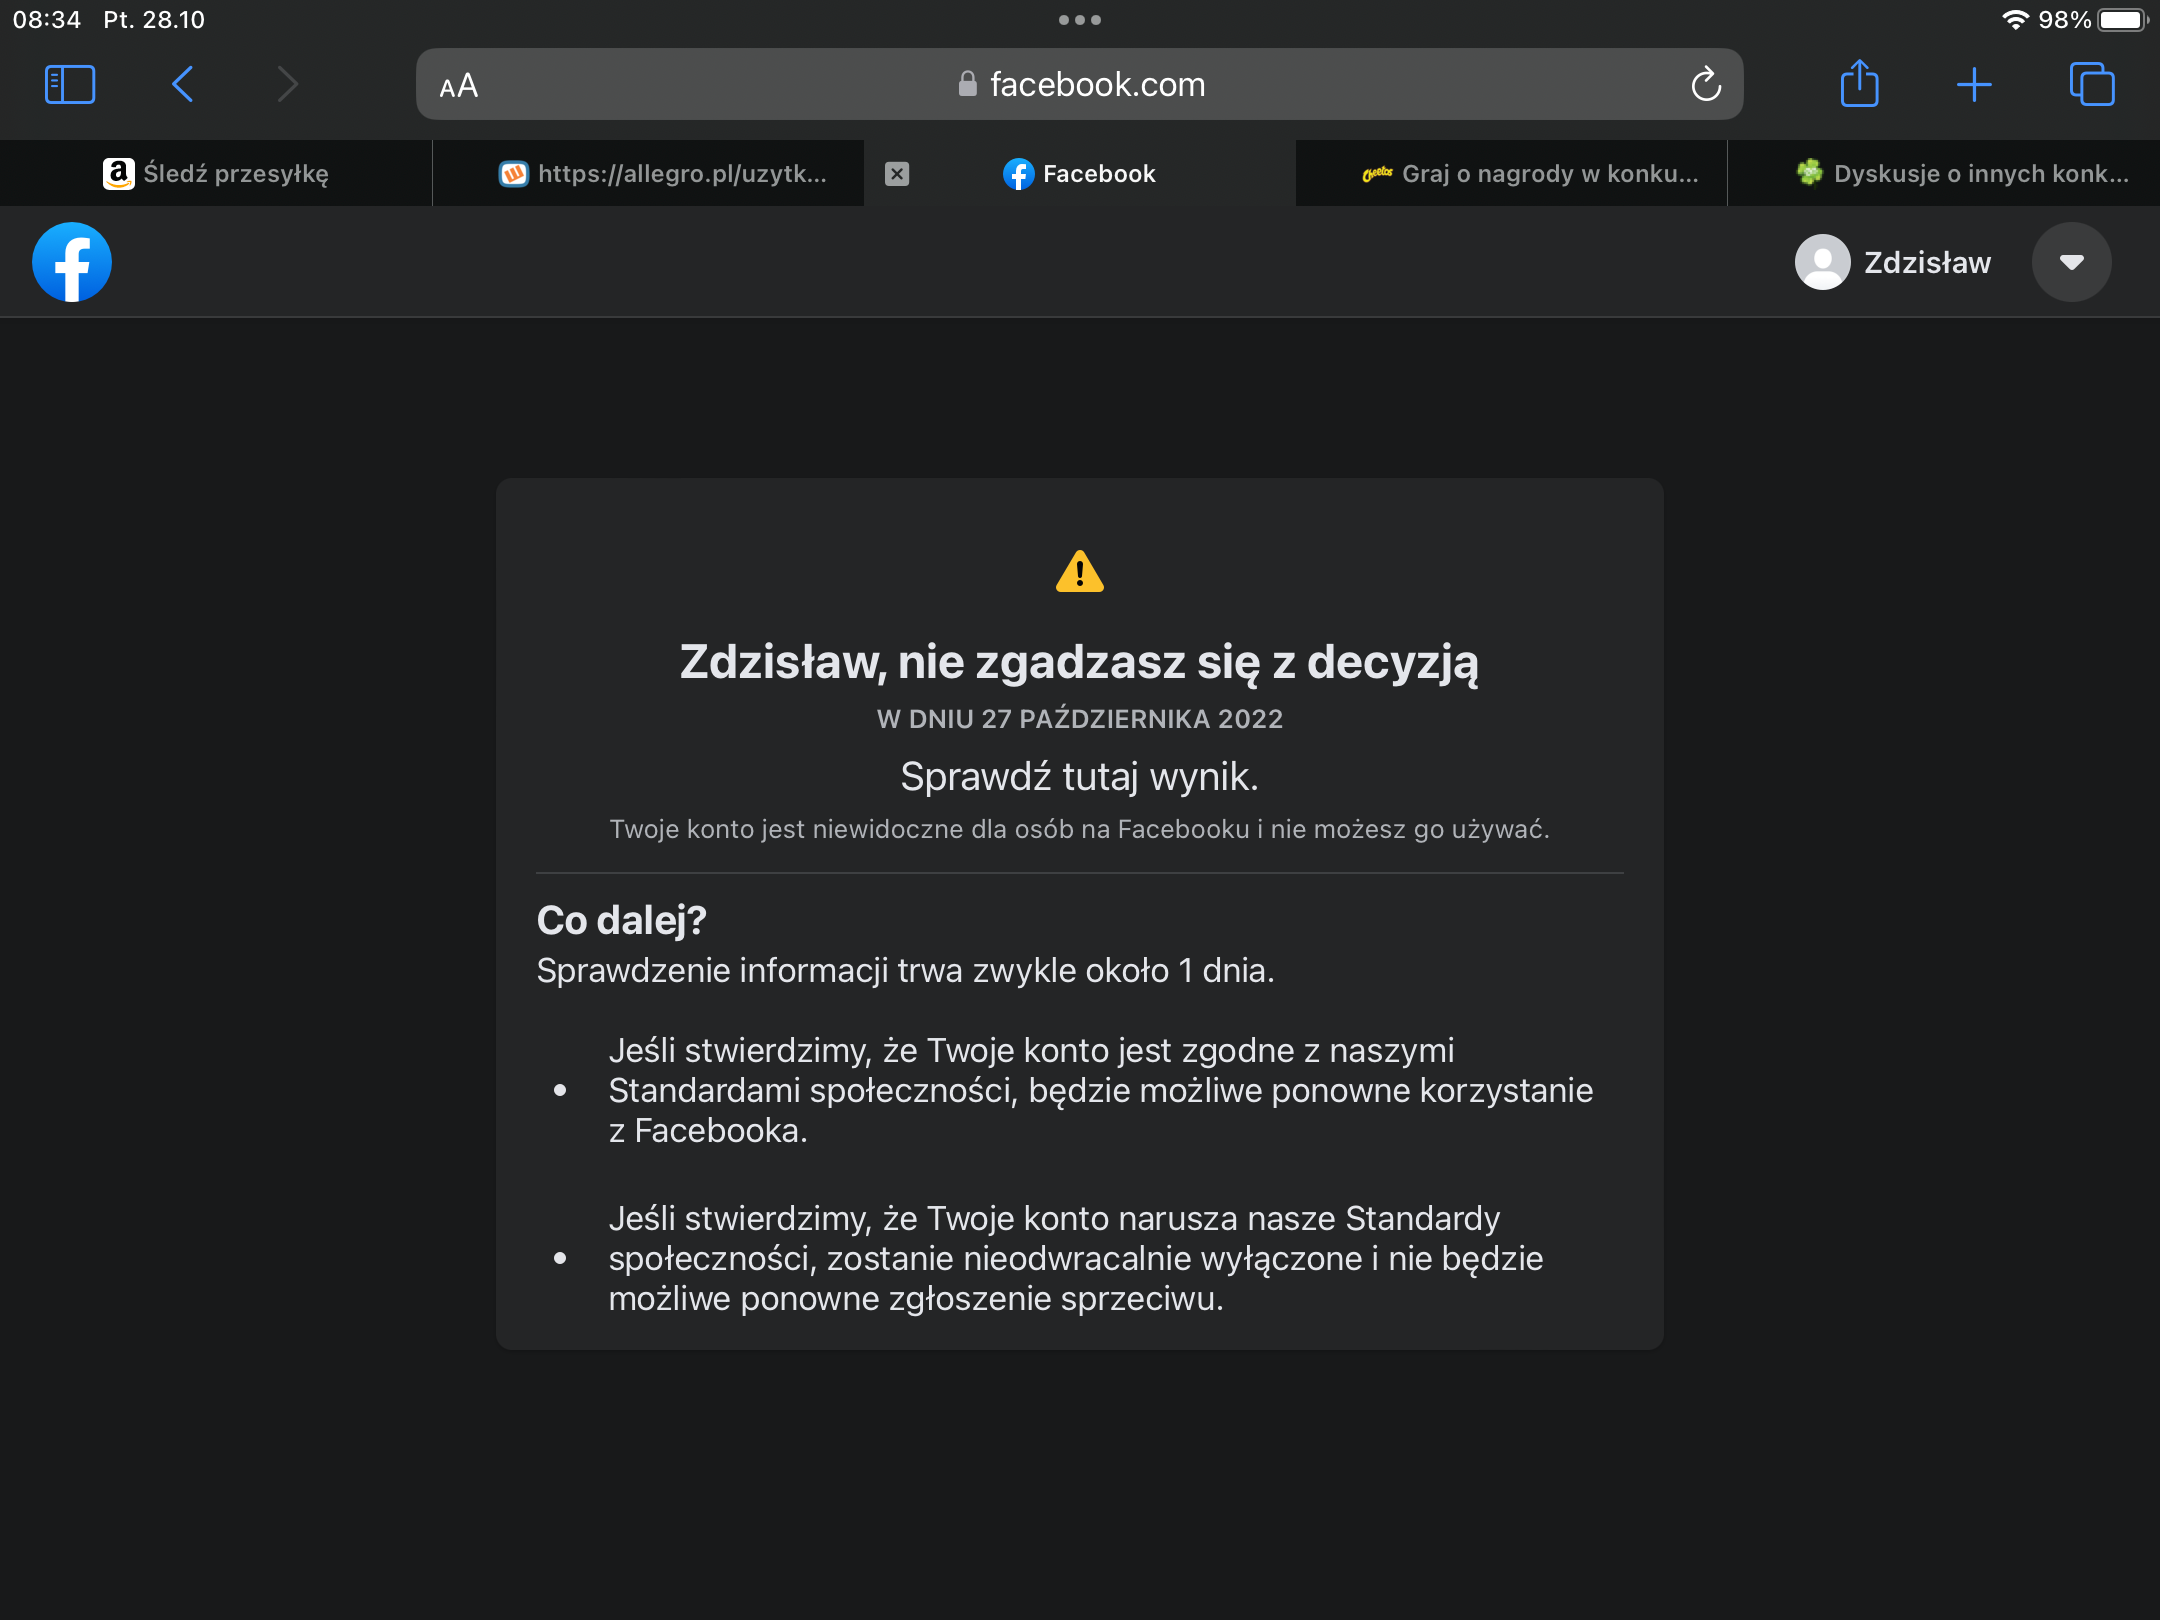Click the Zdzisław profile avatar

(x=1822, y=262)
